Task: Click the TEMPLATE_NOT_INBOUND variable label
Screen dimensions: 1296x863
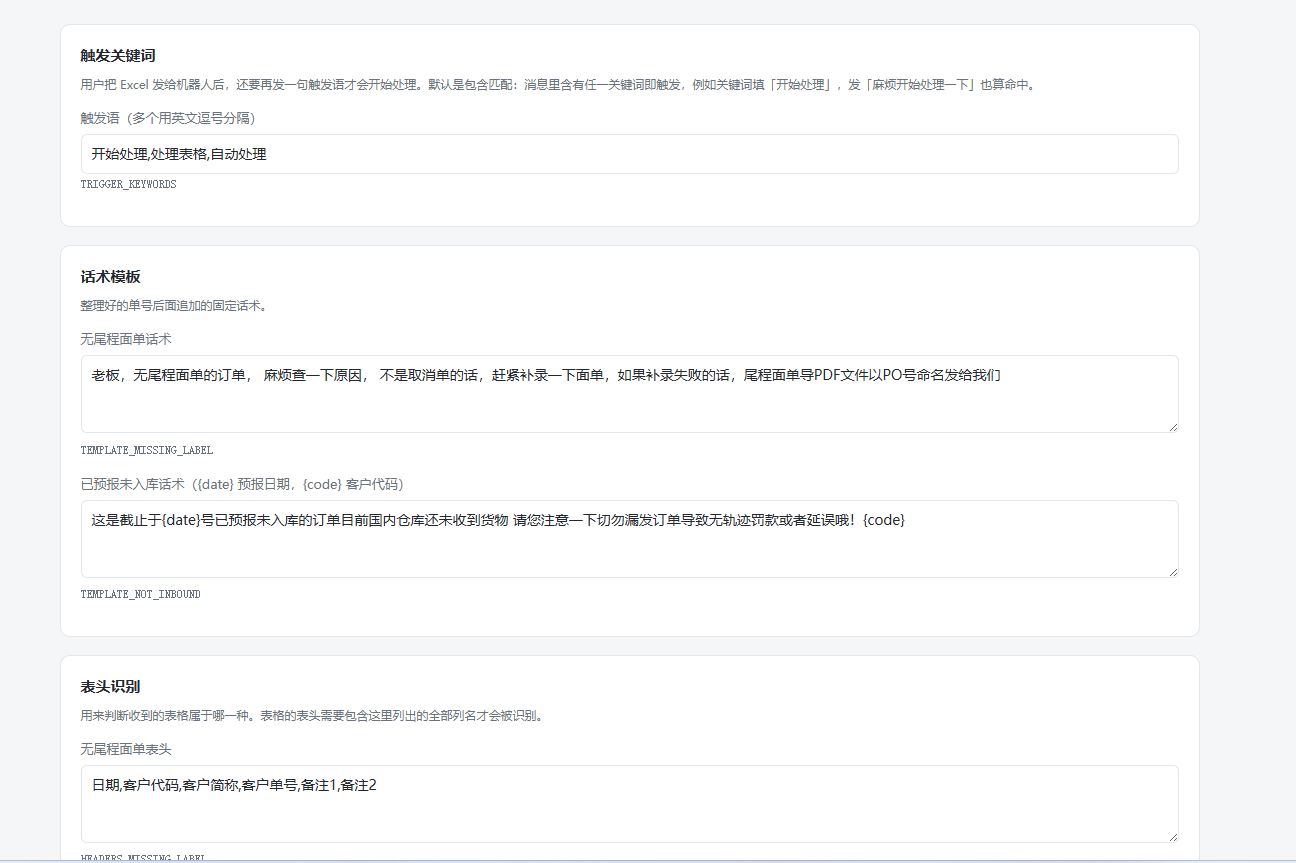Action: (x=141, y=595)
